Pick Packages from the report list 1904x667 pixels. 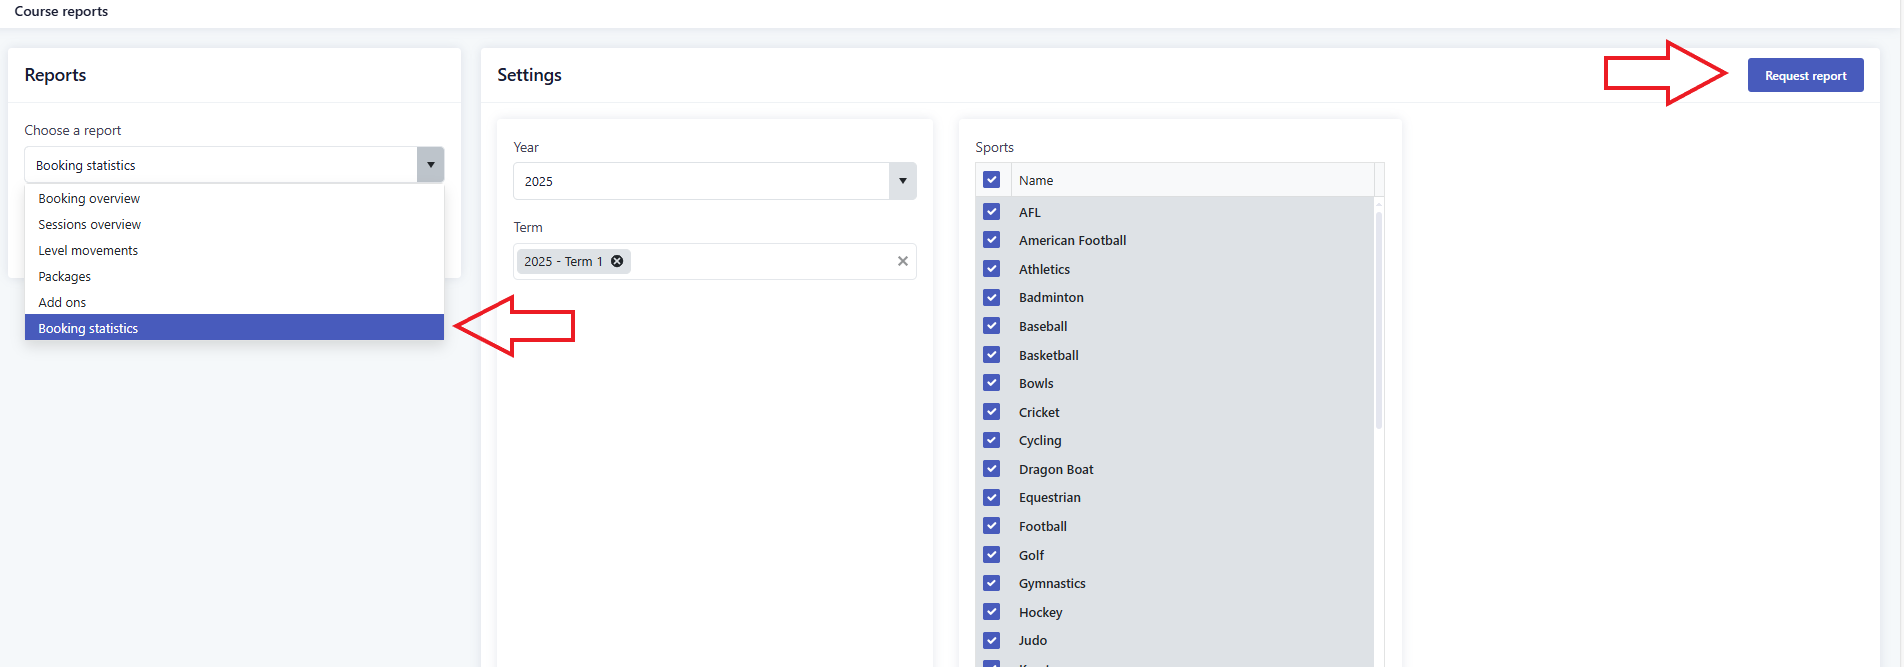click(x=65, y=277)
